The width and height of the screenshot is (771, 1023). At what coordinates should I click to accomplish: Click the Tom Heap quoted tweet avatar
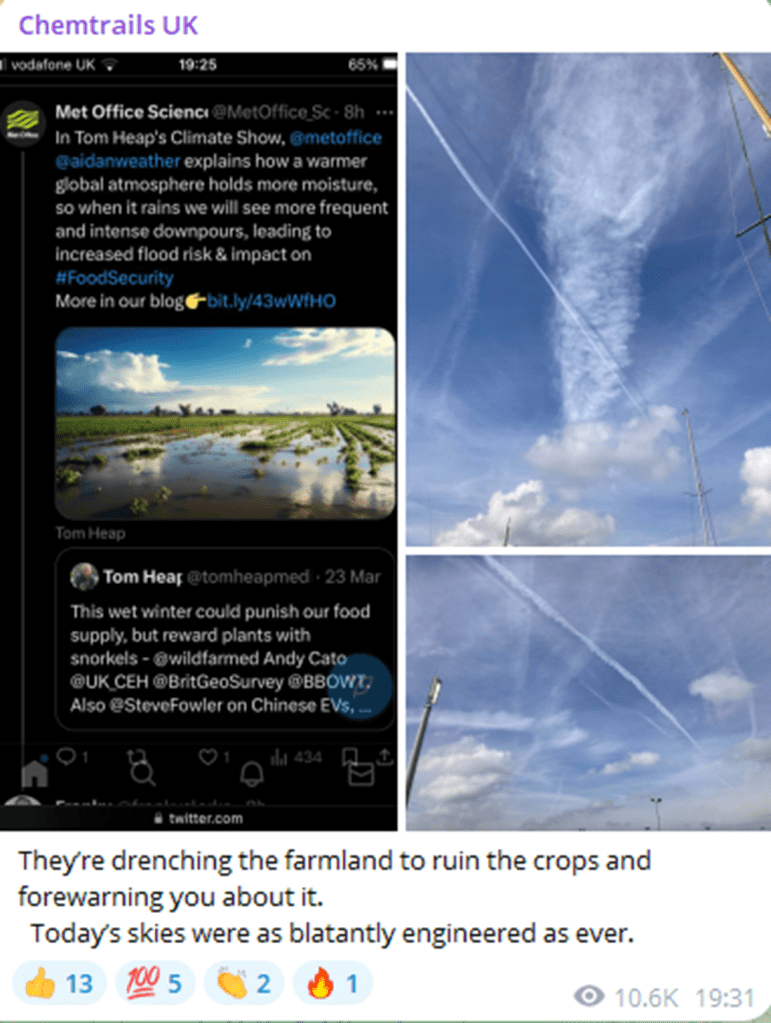click(x=84, y=577)
